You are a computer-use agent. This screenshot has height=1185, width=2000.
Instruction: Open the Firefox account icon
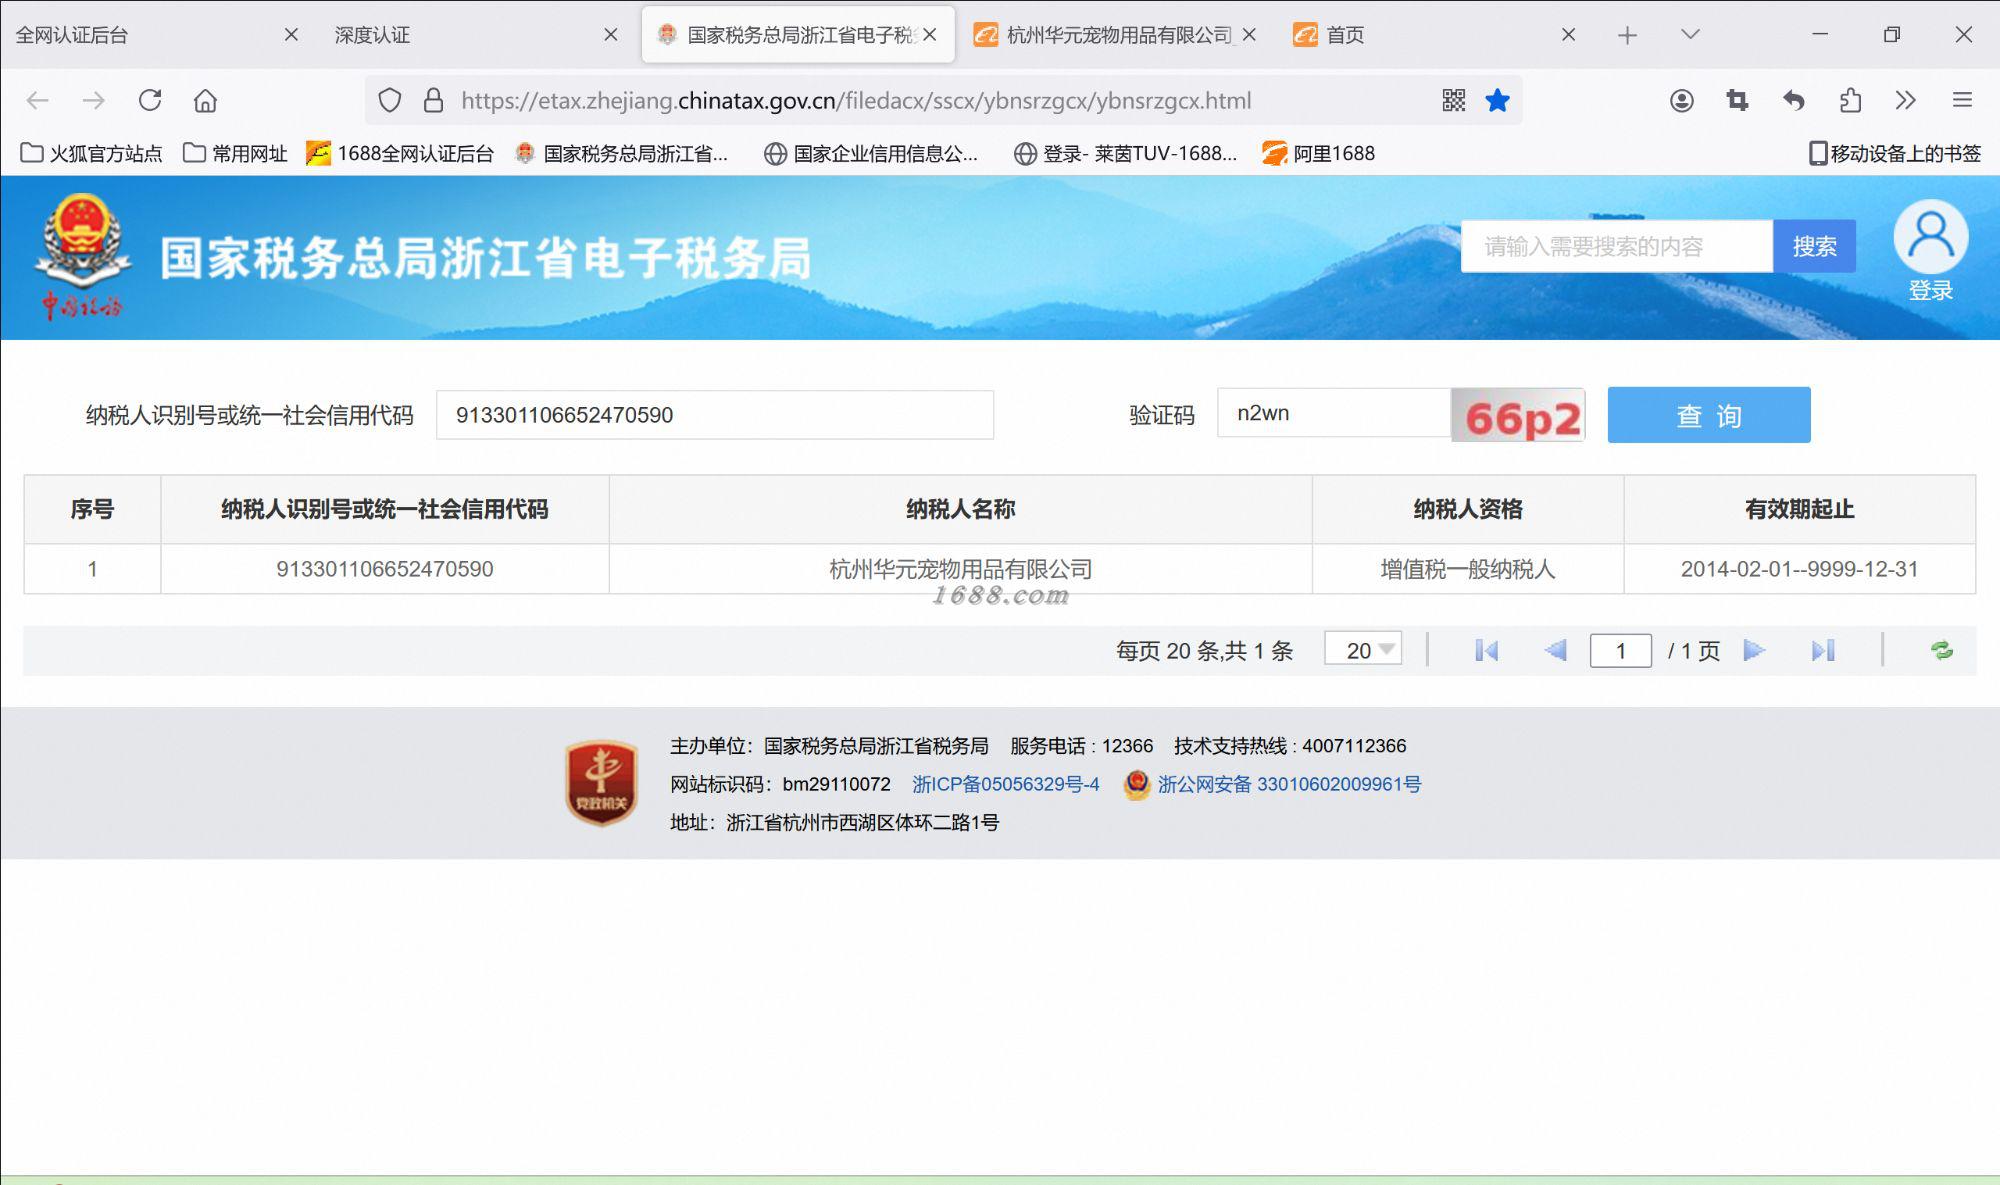(1681, 100)
